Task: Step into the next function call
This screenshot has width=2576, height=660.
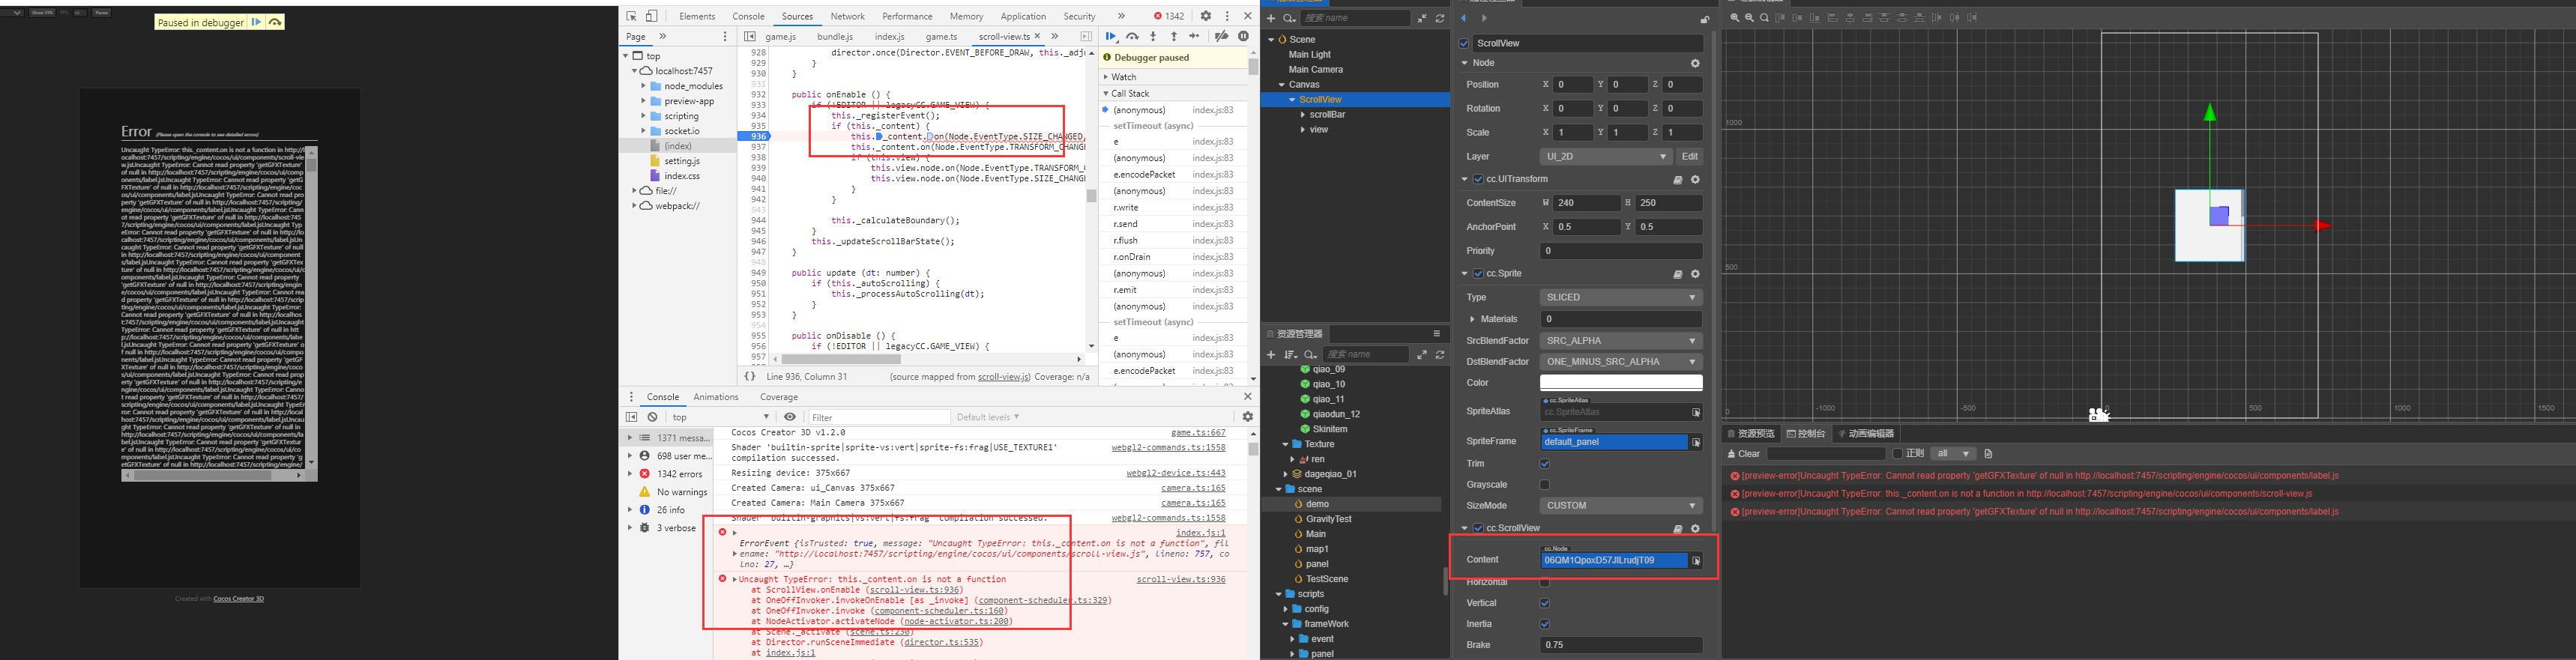Action: [x=1153, y=36]
